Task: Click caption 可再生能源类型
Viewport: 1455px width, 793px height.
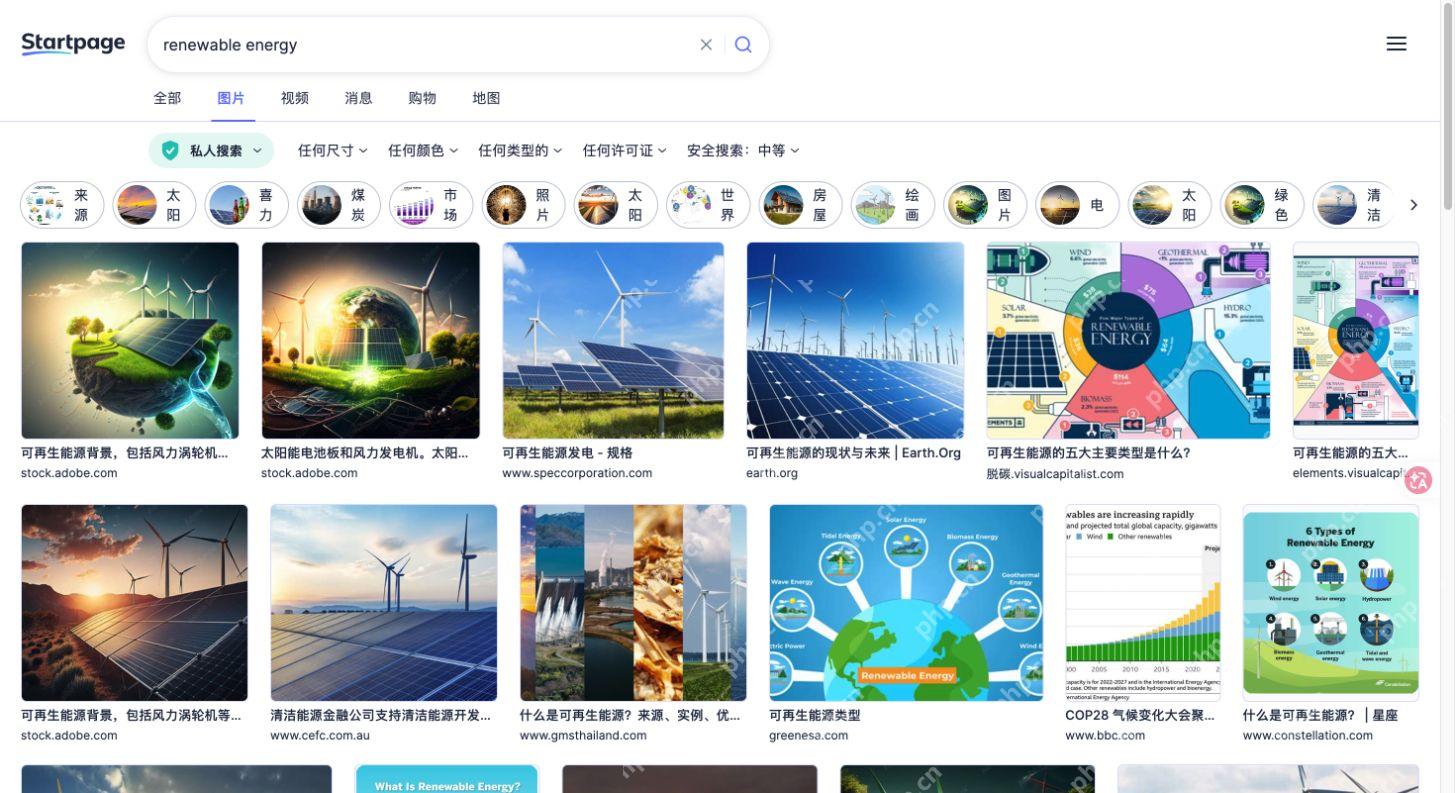Action: click(x=814, y=715)
